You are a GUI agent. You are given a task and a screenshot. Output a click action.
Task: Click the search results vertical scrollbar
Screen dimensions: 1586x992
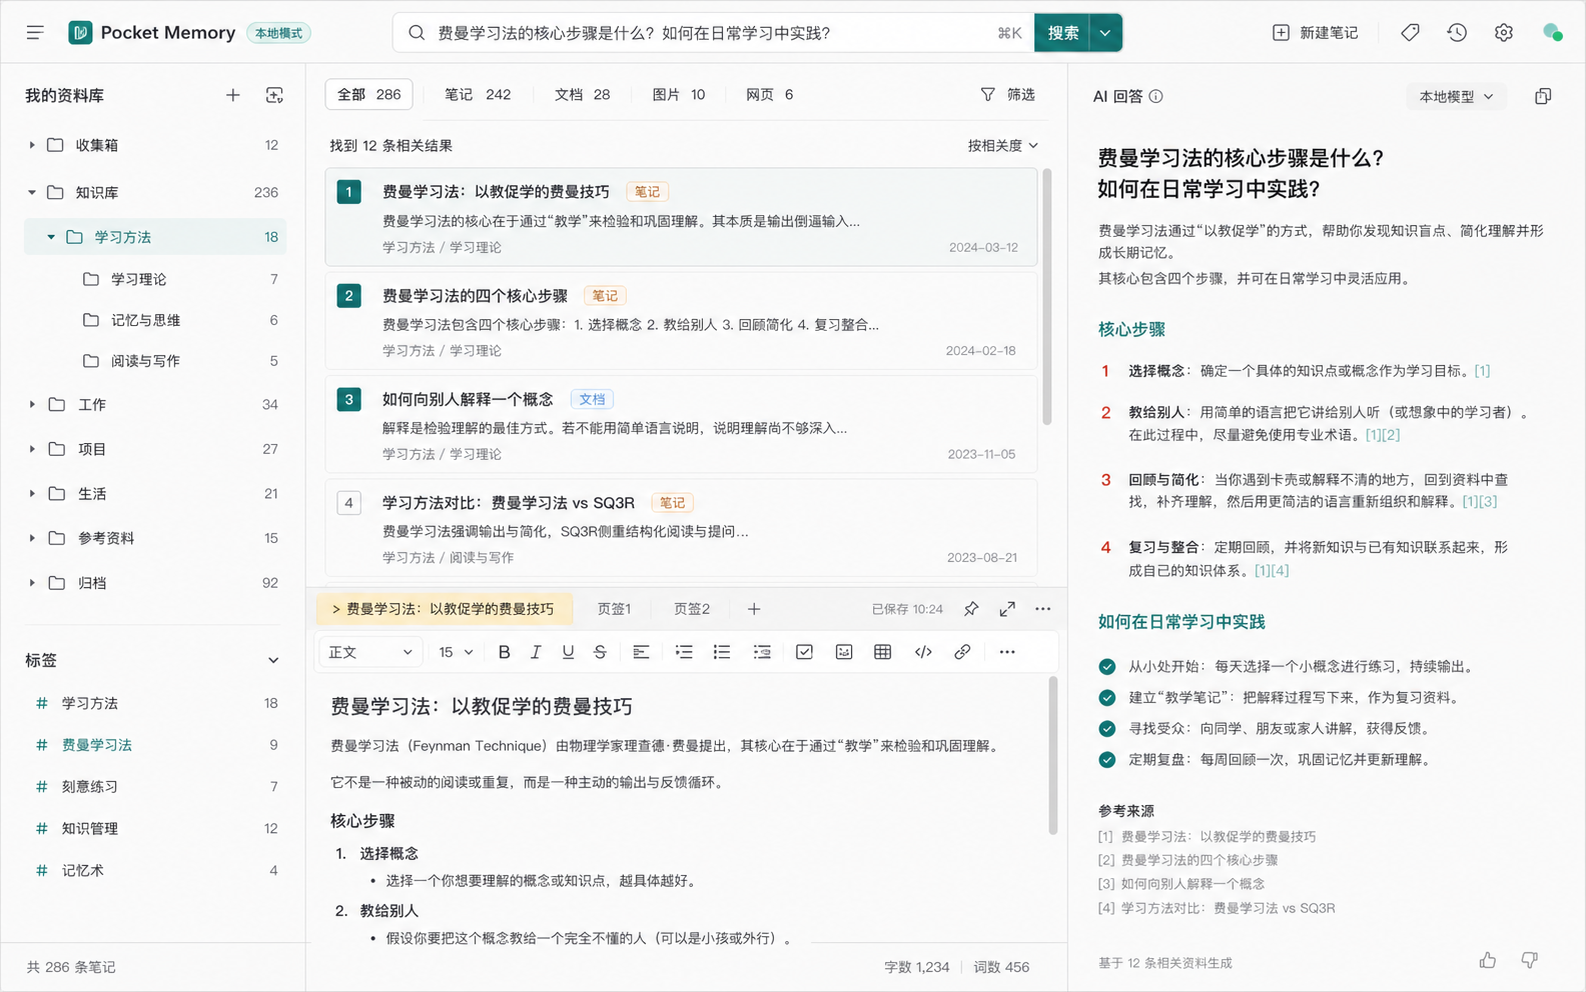pos(1046,297)
